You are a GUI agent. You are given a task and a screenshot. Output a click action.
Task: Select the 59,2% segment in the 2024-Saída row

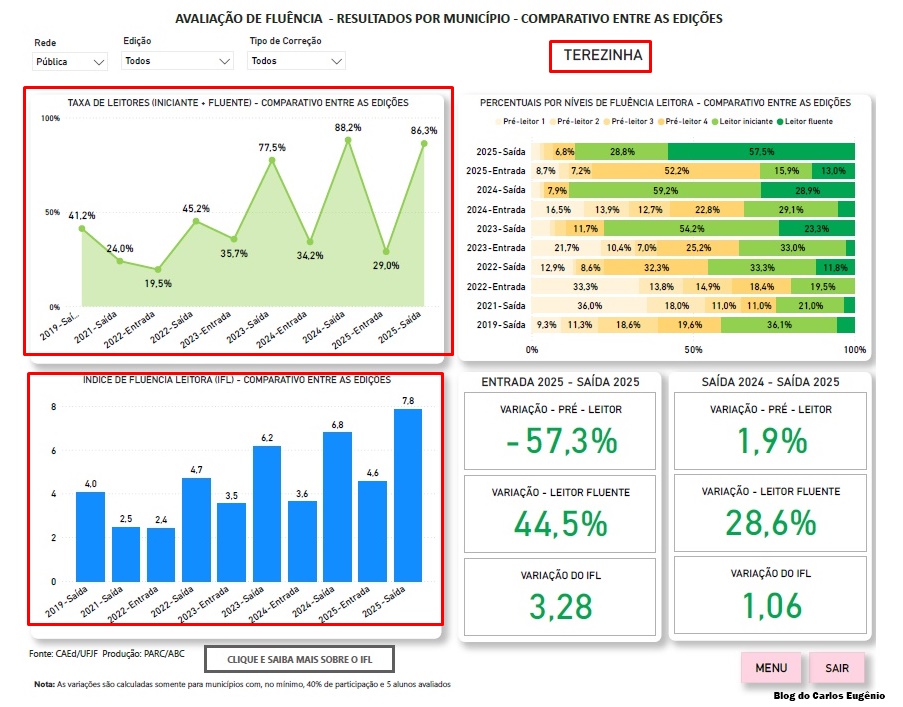(659, 190)
